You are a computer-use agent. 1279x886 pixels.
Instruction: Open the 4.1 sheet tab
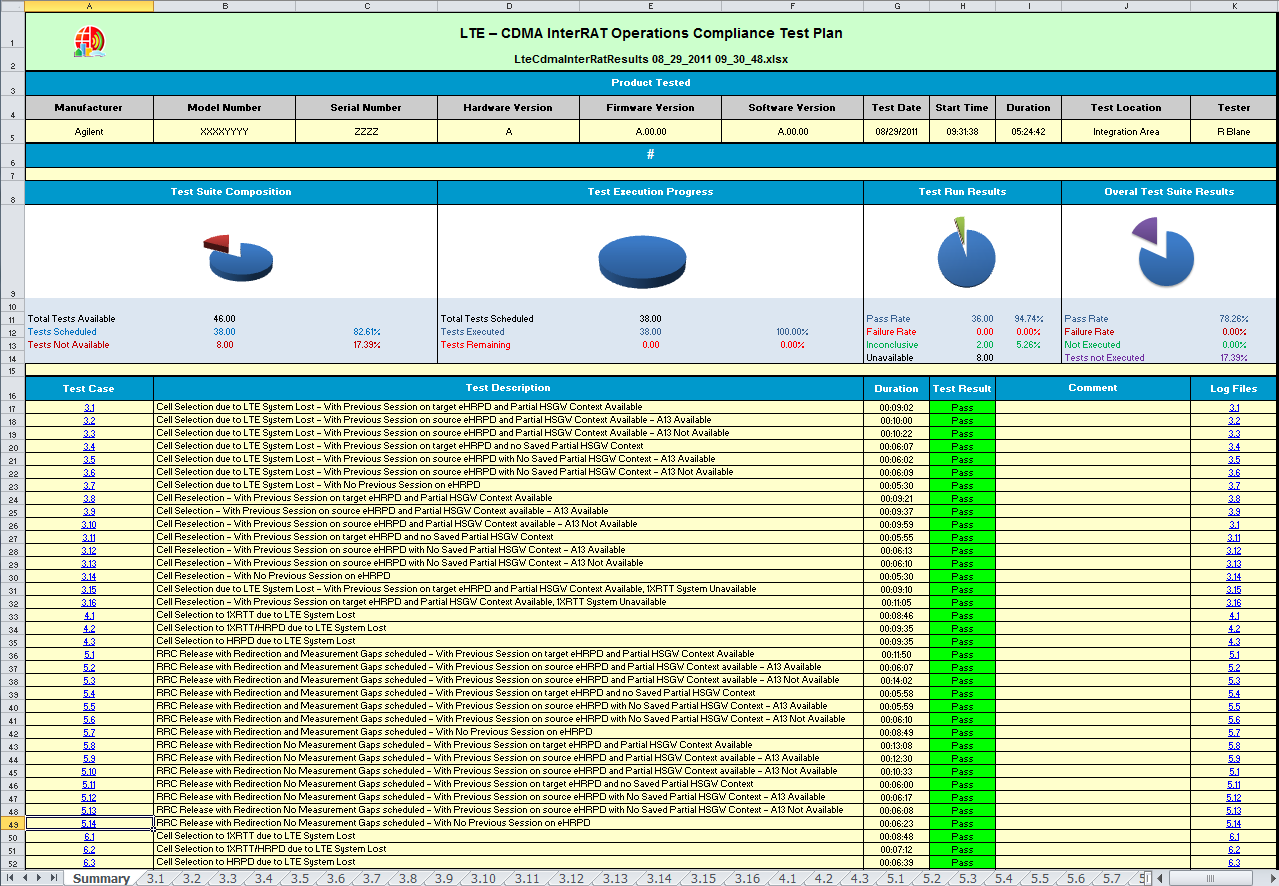(x=787, y=879)
